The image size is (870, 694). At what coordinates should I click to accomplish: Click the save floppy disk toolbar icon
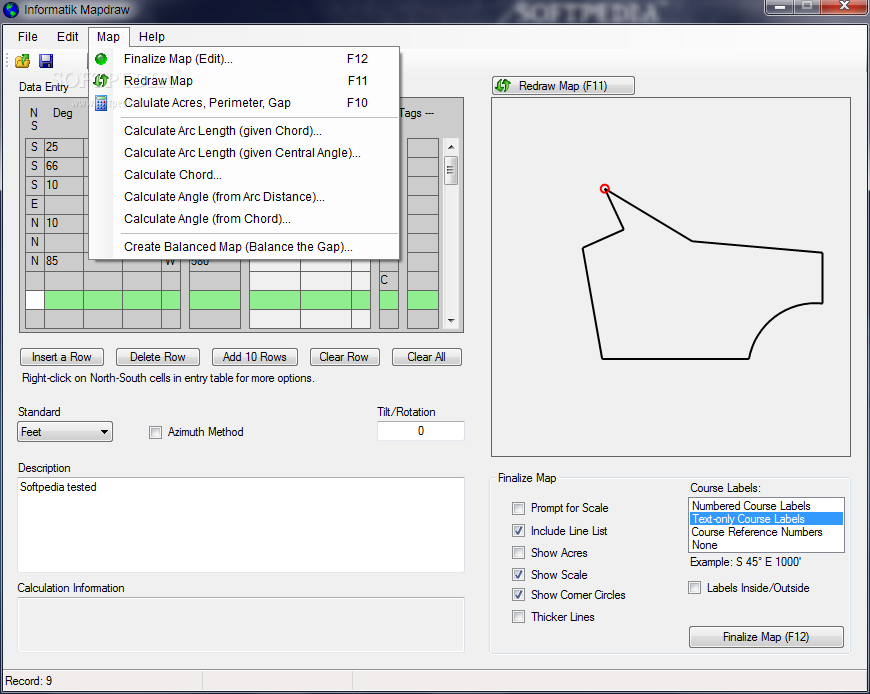[46, 61]
